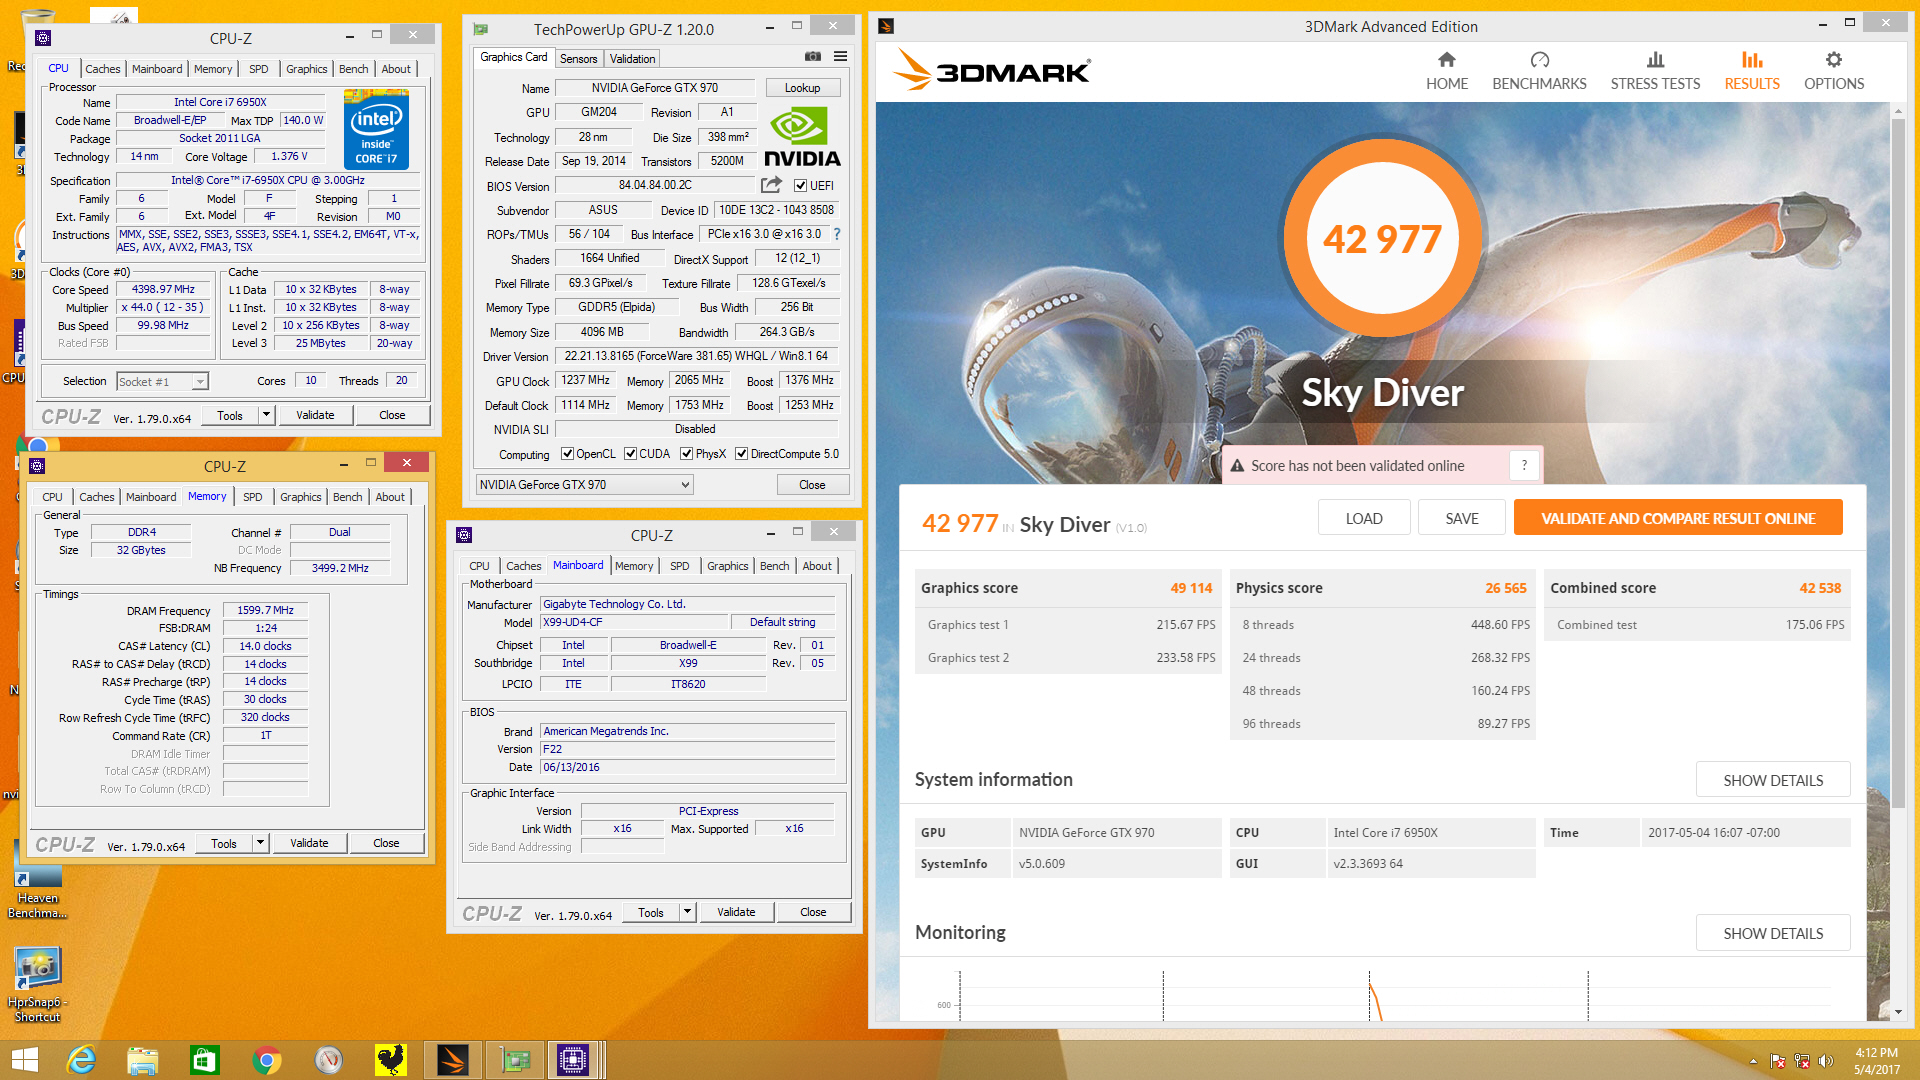
Task: Click Validate in top CPU-Z window
Action: (315, 415)
